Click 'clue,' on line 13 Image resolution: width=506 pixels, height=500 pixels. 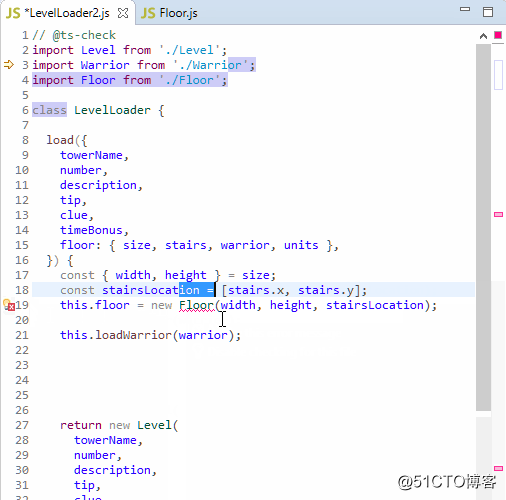[x=77, y=215]
